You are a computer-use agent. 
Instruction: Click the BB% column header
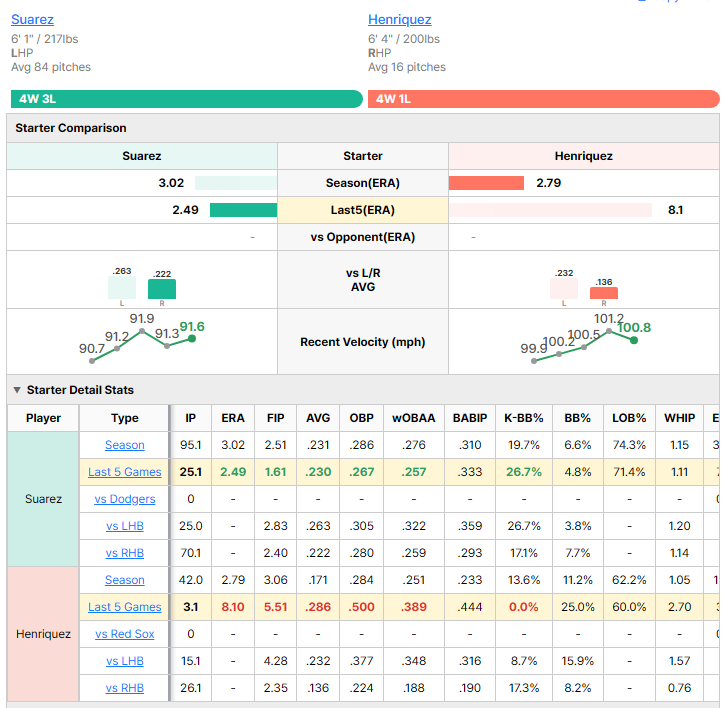point(577,418)
